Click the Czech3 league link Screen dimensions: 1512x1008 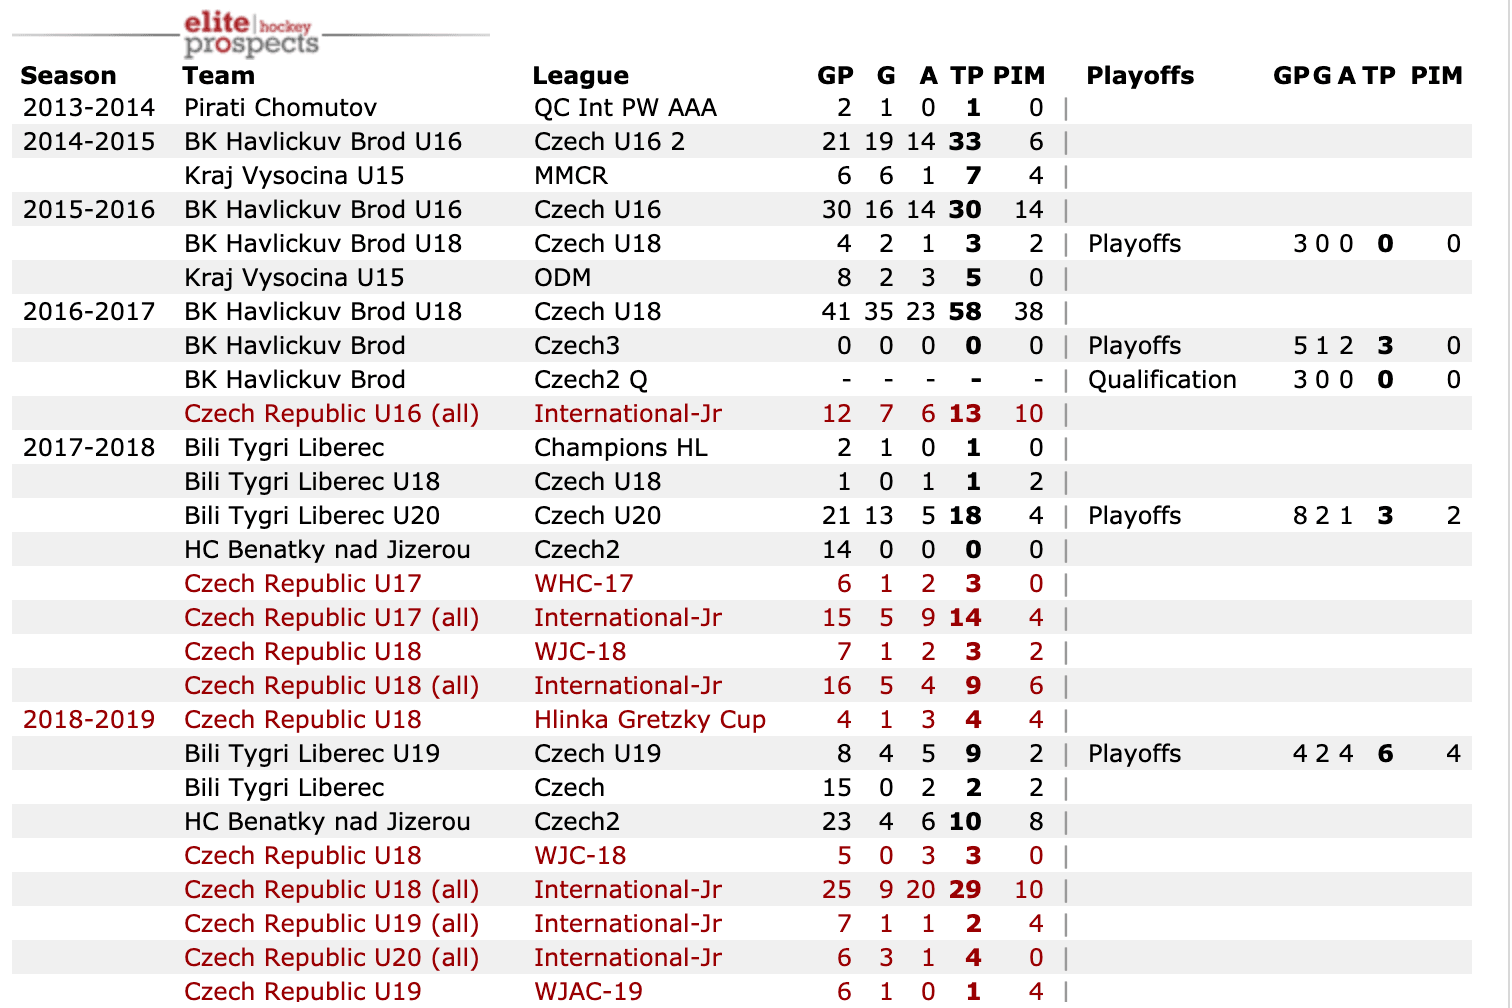coord(576,346)
